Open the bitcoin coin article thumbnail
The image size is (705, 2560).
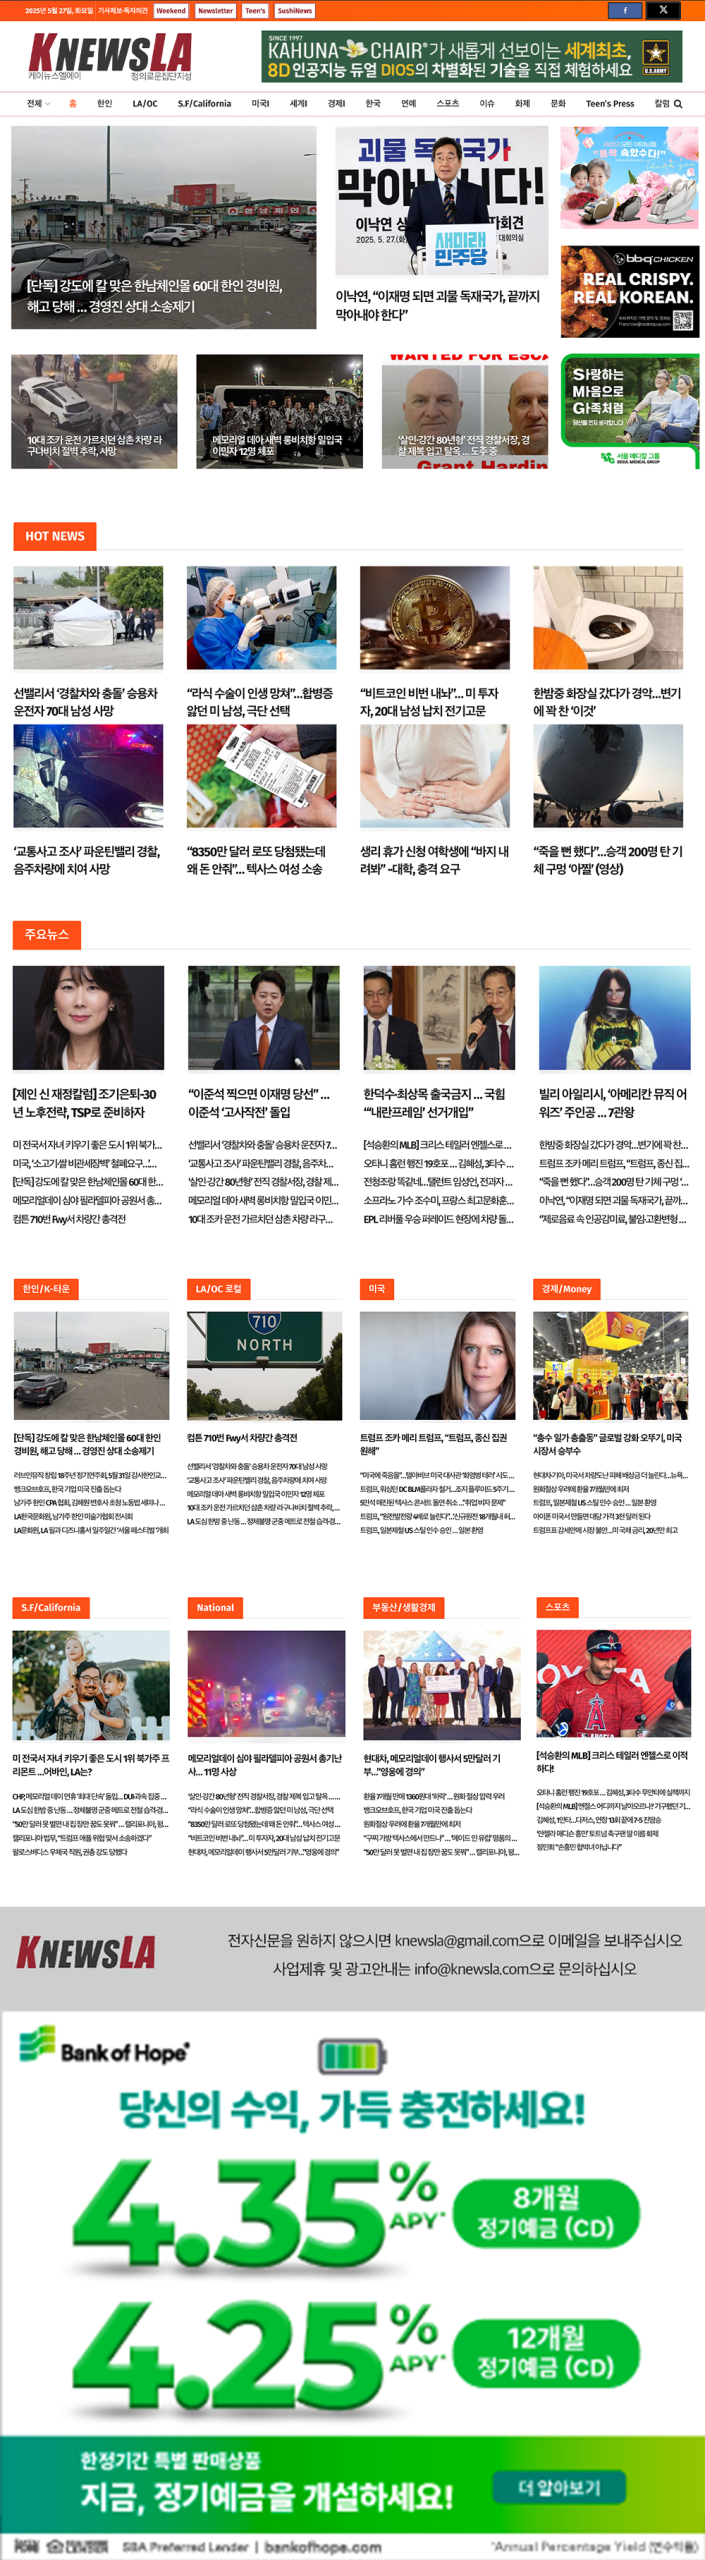435,618
